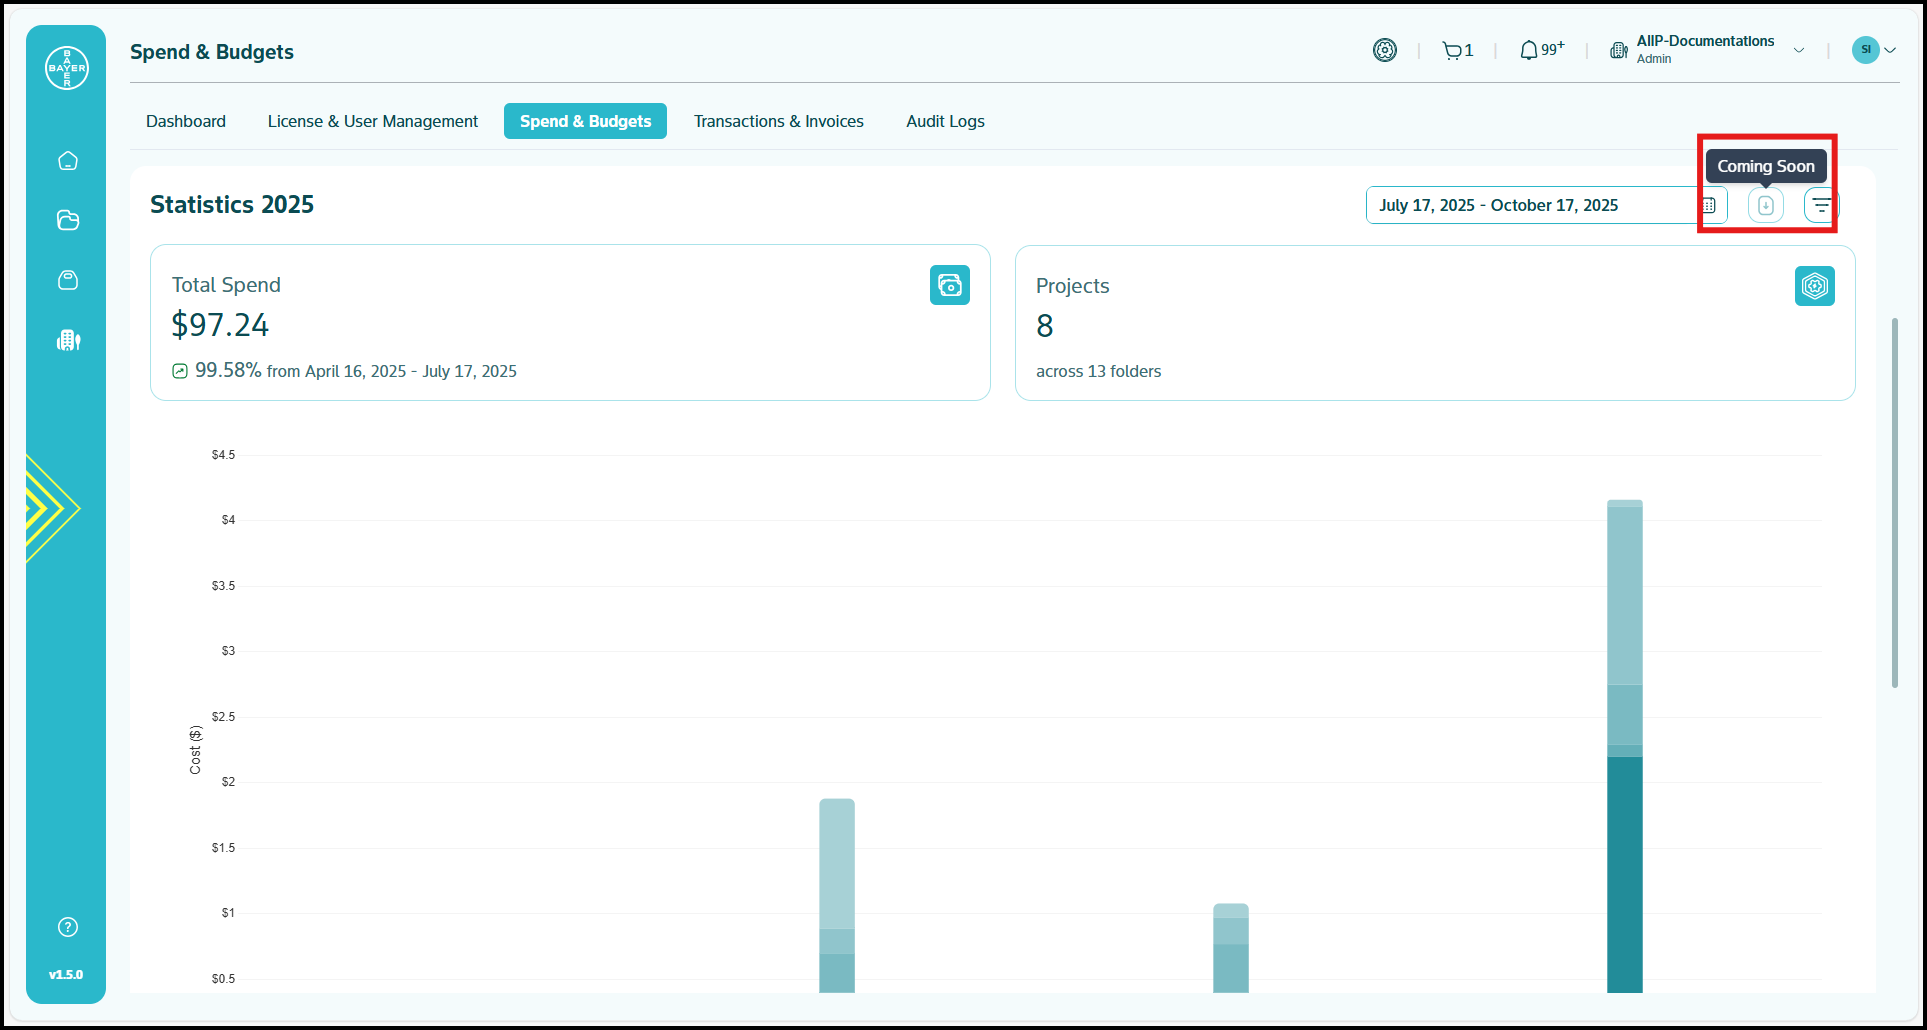The width and height of the screenshot is (1927, 1030).
Task: Open the organization building icon in sidebar
Action: pos(68,341)
